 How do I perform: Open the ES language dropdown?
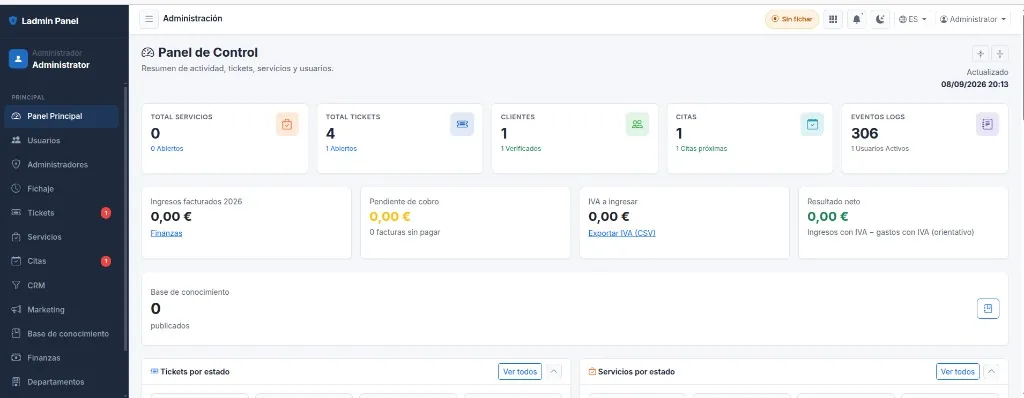[912, 20]
